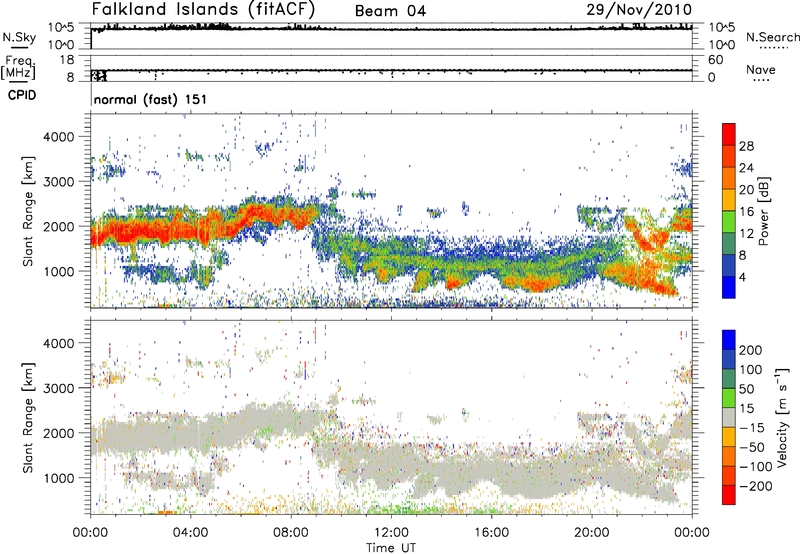Click the date "29/Nov/2010"
Viewport: 800px width, 554px height.
[x=639, y=9]
